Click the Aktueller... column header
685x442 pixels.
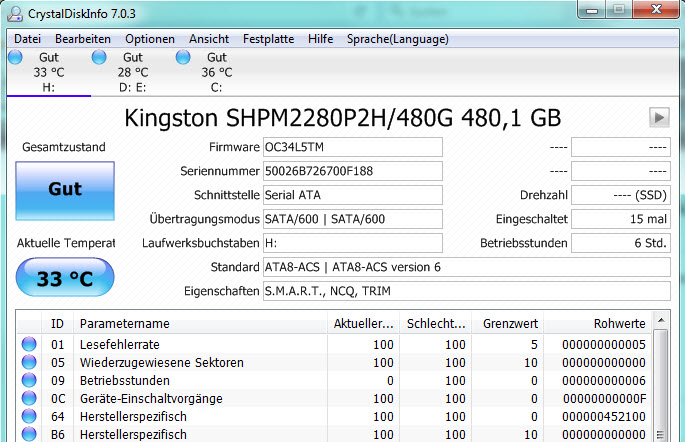coord(363,324)
